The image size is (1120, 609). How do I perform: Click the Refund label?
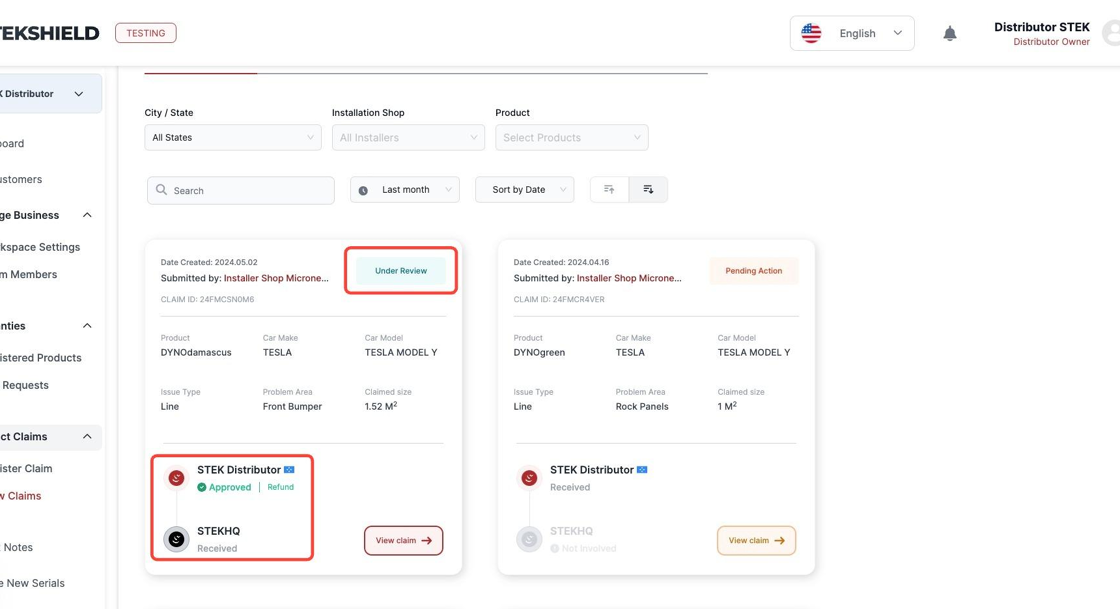[x=281, y=487]
